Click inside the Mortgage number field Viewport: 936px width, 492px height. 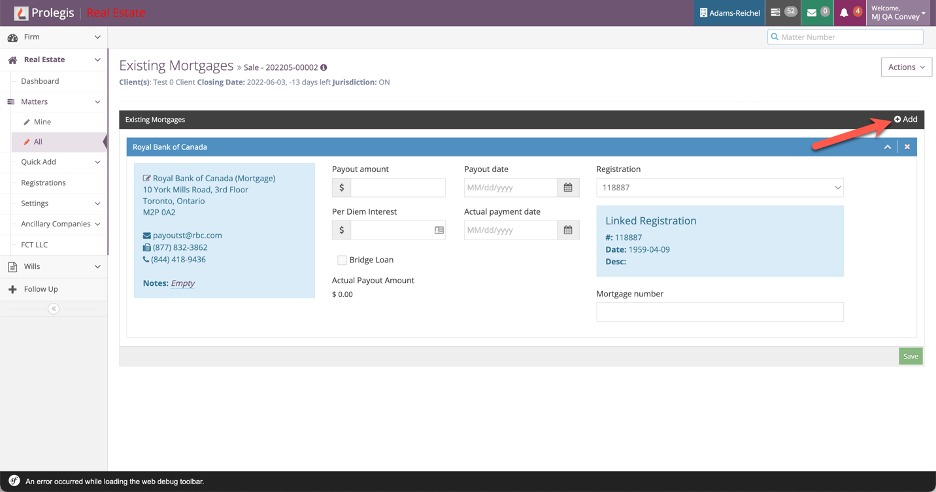pyautogui.click(x=719, y=312)
